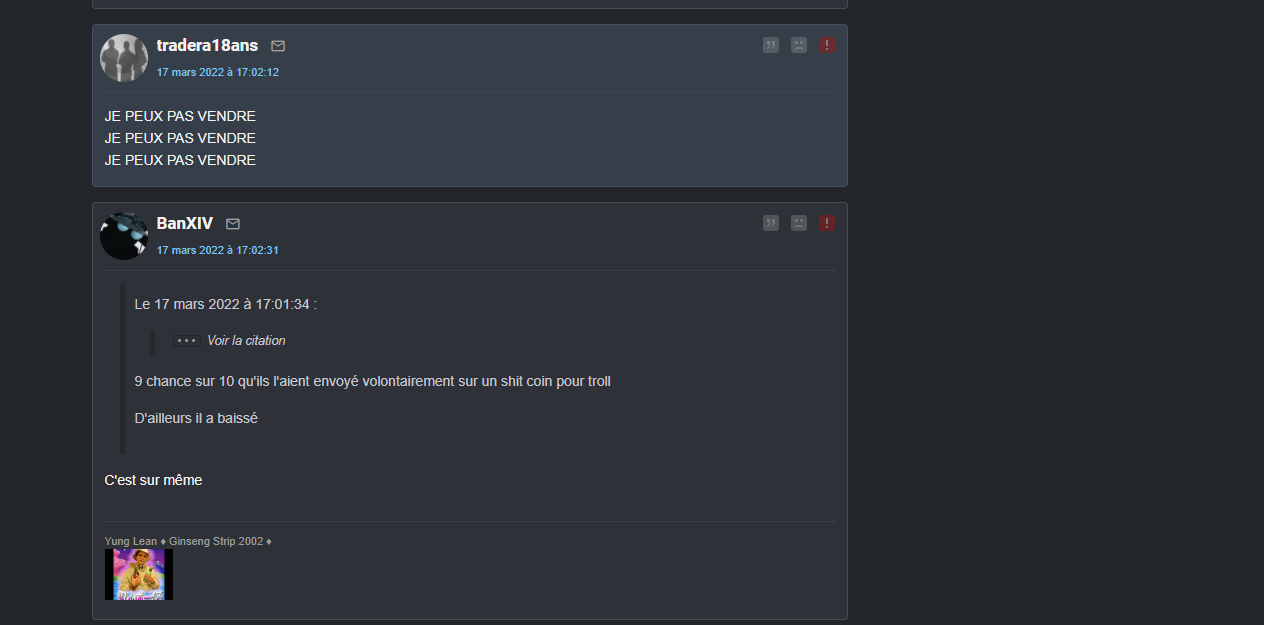
Task: Blacklist user tradera18ans via sad-face icon
Action: pos(799,45)
